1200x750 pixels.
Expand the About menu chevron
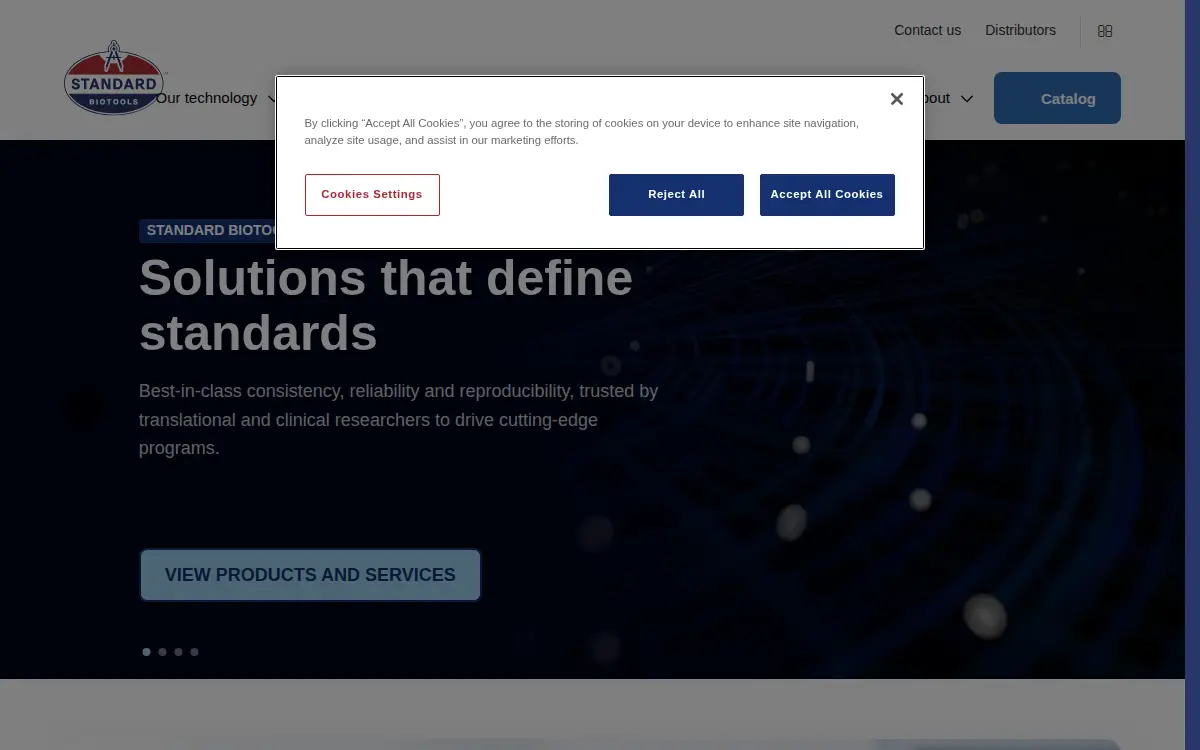point(967,98)
